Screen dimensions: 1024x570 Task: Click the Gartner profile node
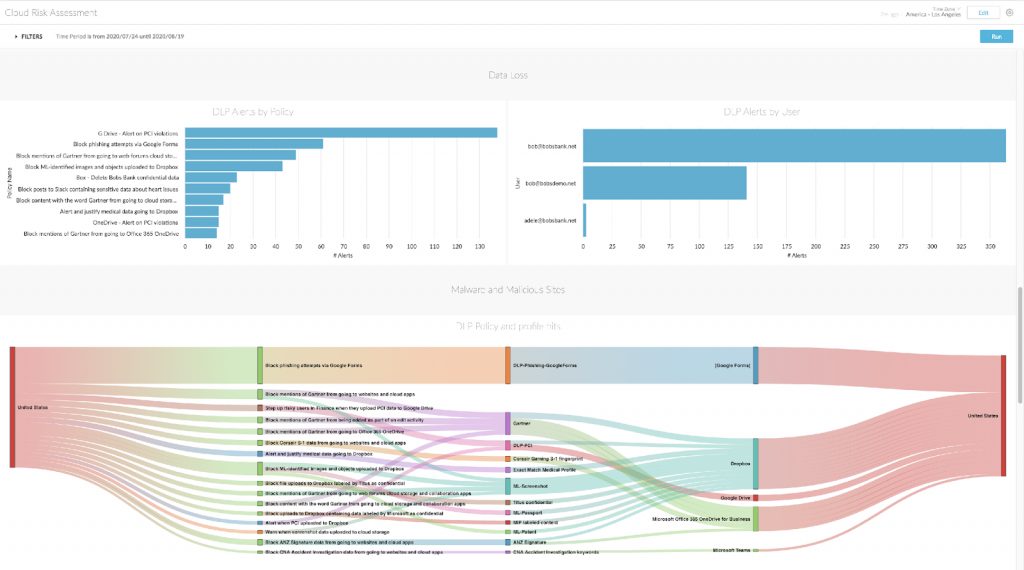point(508,423)
